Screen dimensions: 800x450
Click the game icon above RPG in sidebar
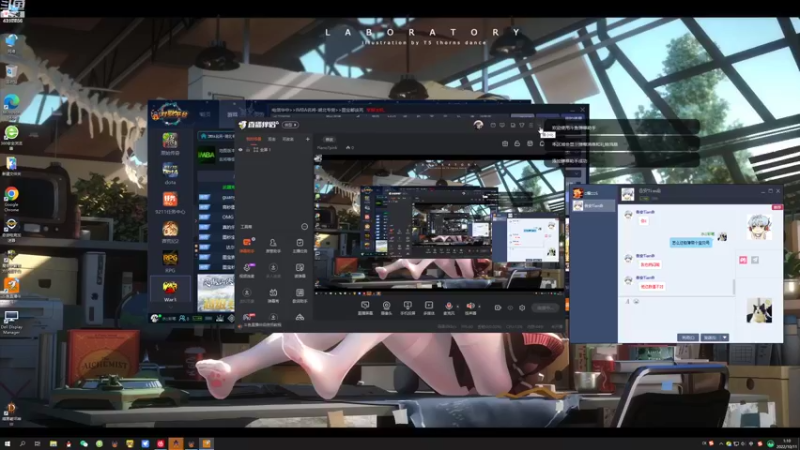[170, 229]
